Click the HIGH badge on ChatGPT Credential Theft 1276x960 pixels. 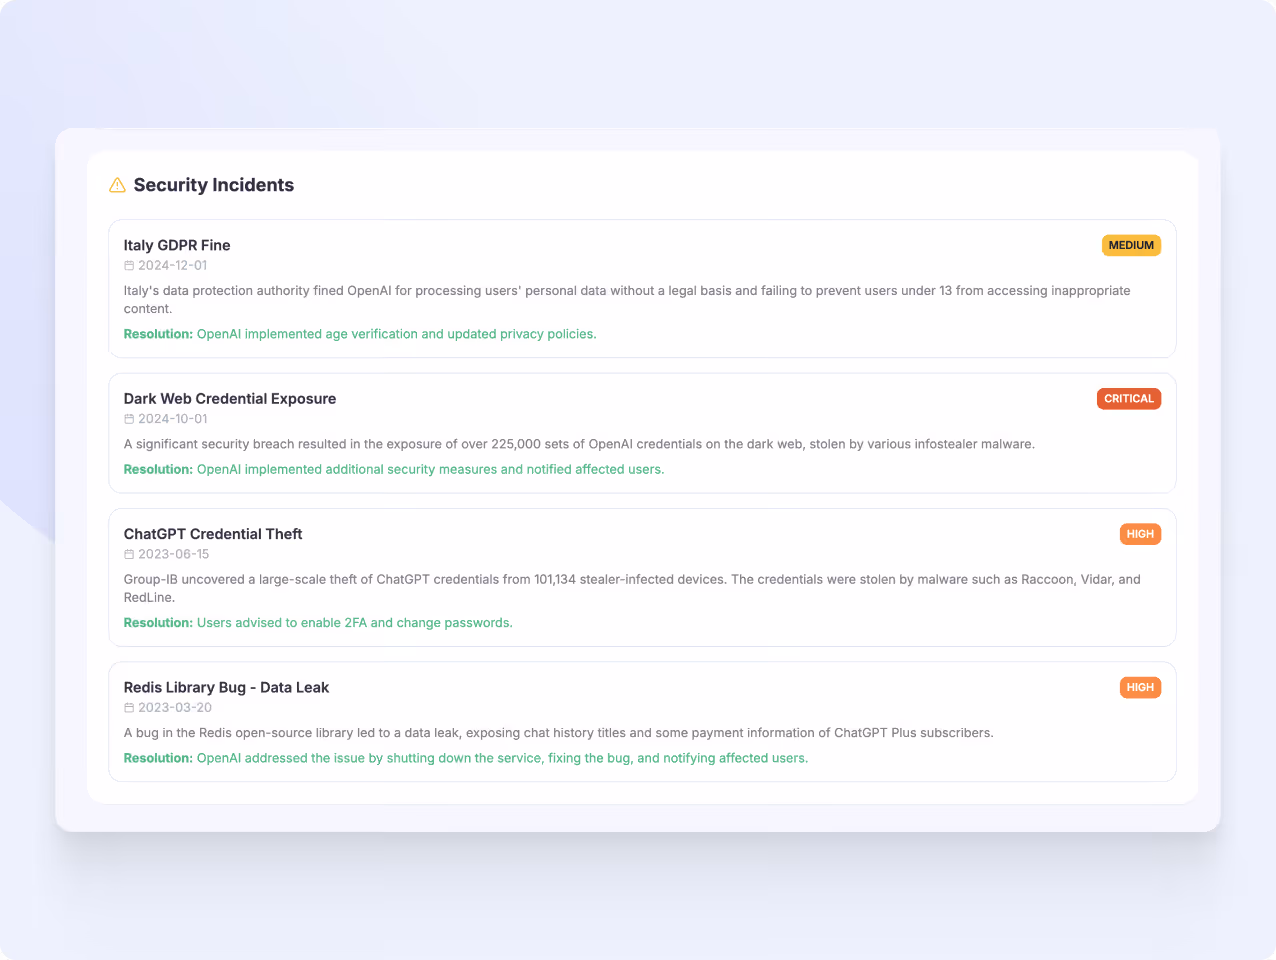1140,534
